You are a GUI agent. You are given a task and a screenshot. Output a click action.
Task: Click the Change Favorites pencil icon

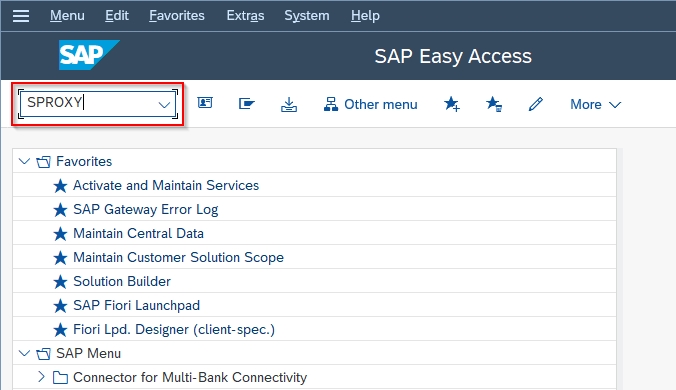(x=535, y=104)
